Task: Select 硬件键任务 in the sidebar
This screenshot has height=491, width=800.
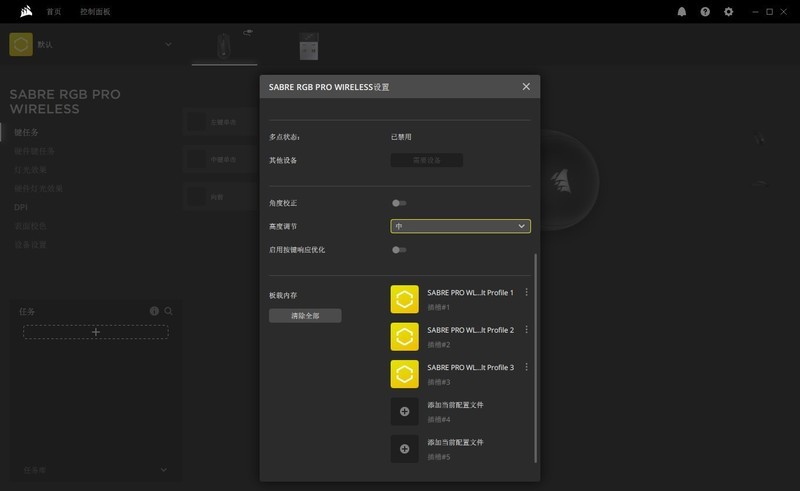Action: 34,151
